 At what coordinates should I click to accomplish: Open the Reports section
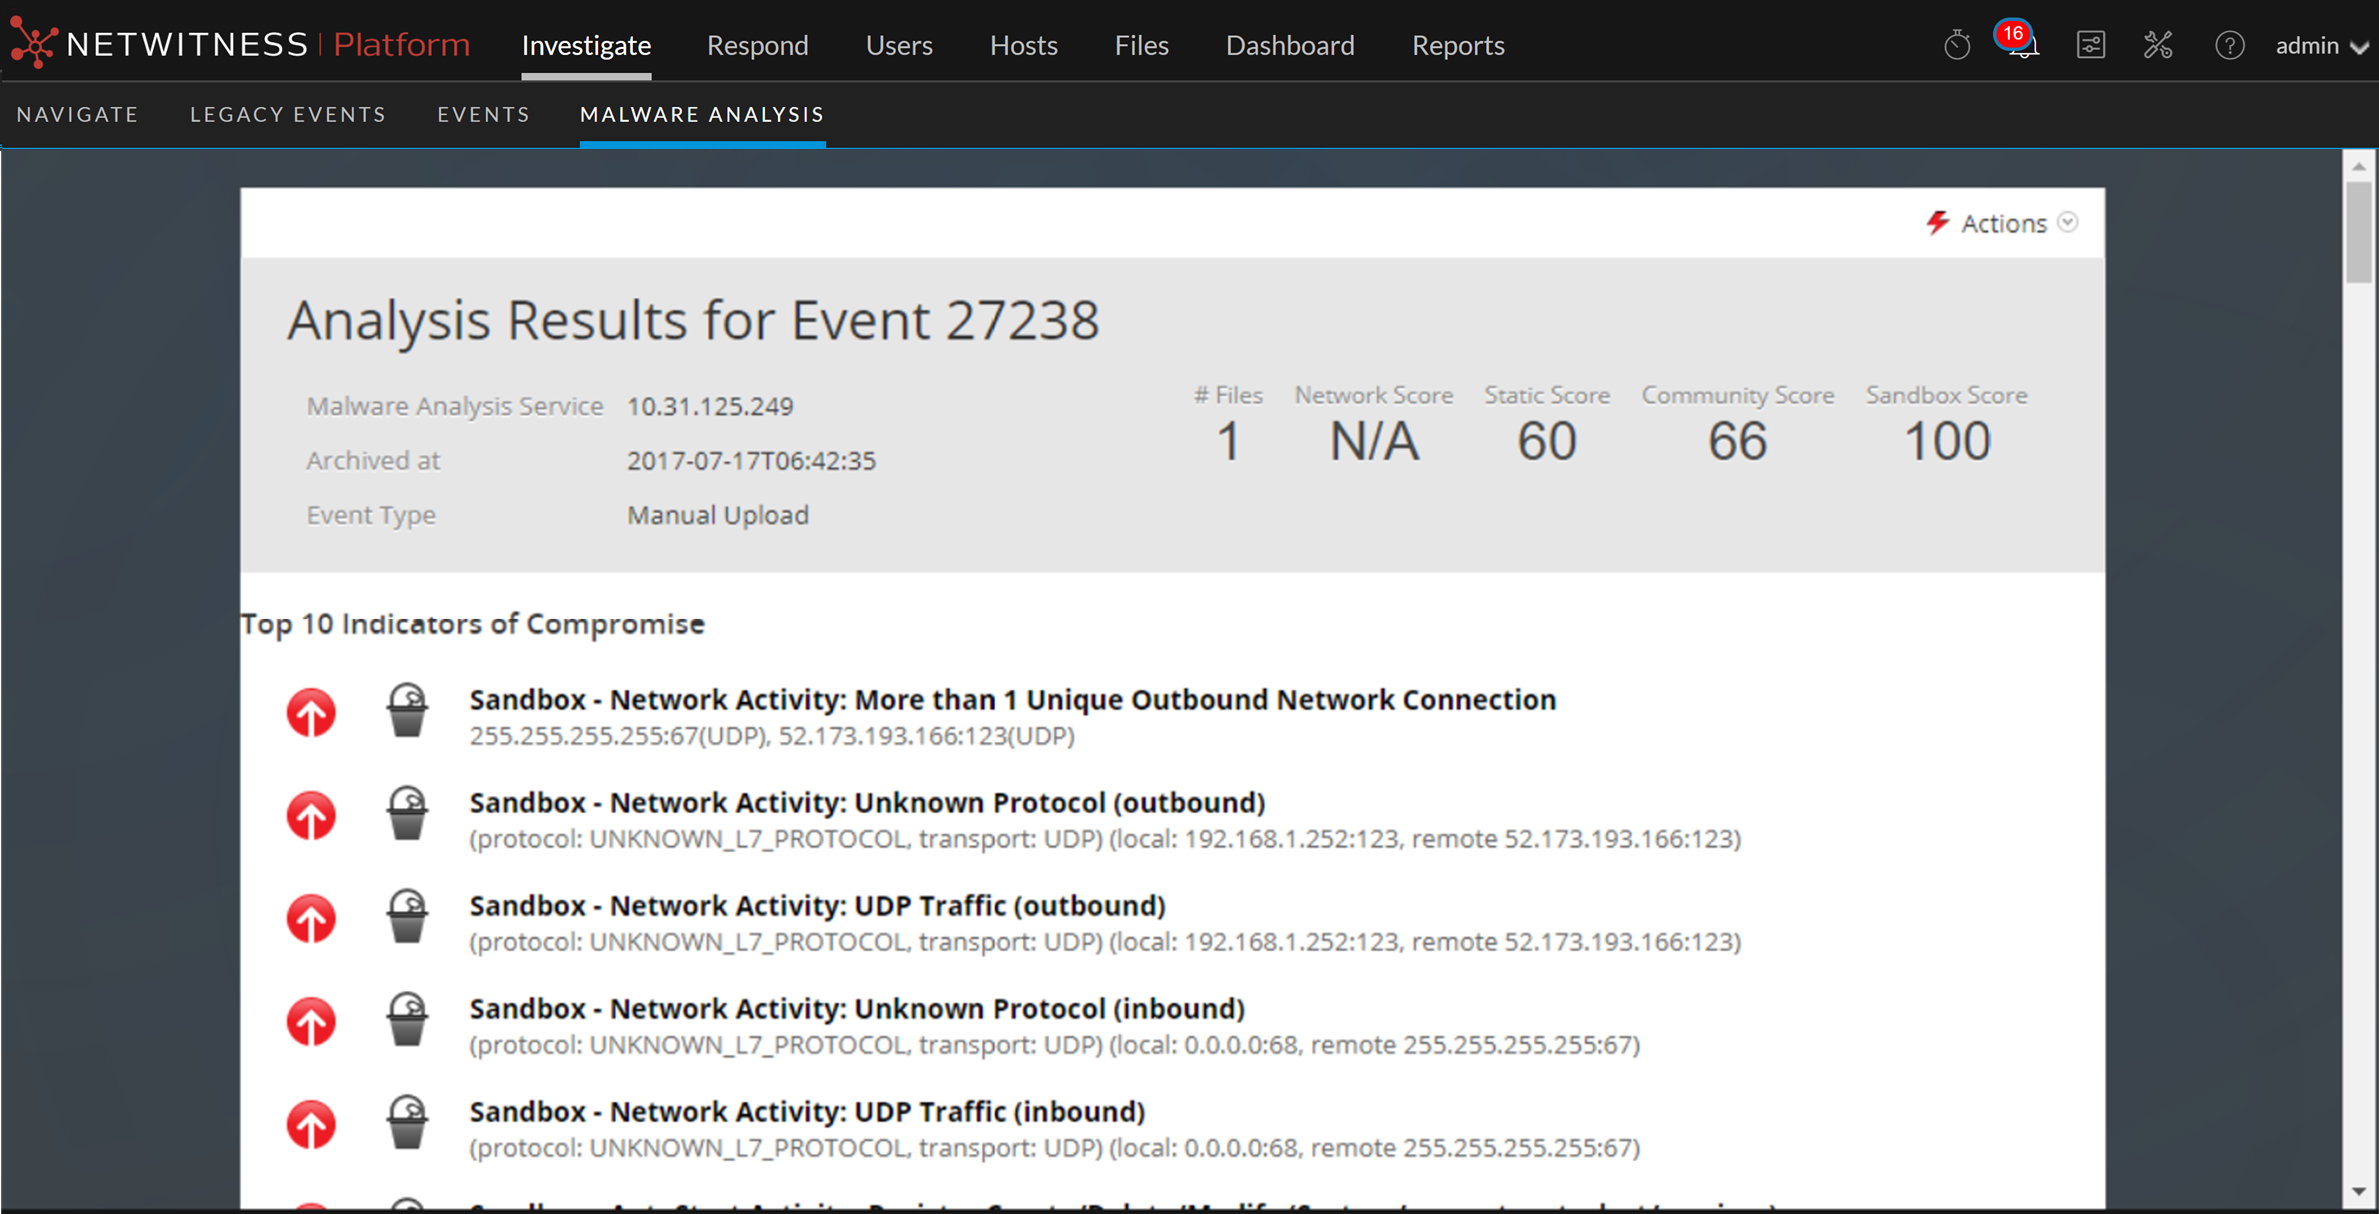coord(1457,45)
